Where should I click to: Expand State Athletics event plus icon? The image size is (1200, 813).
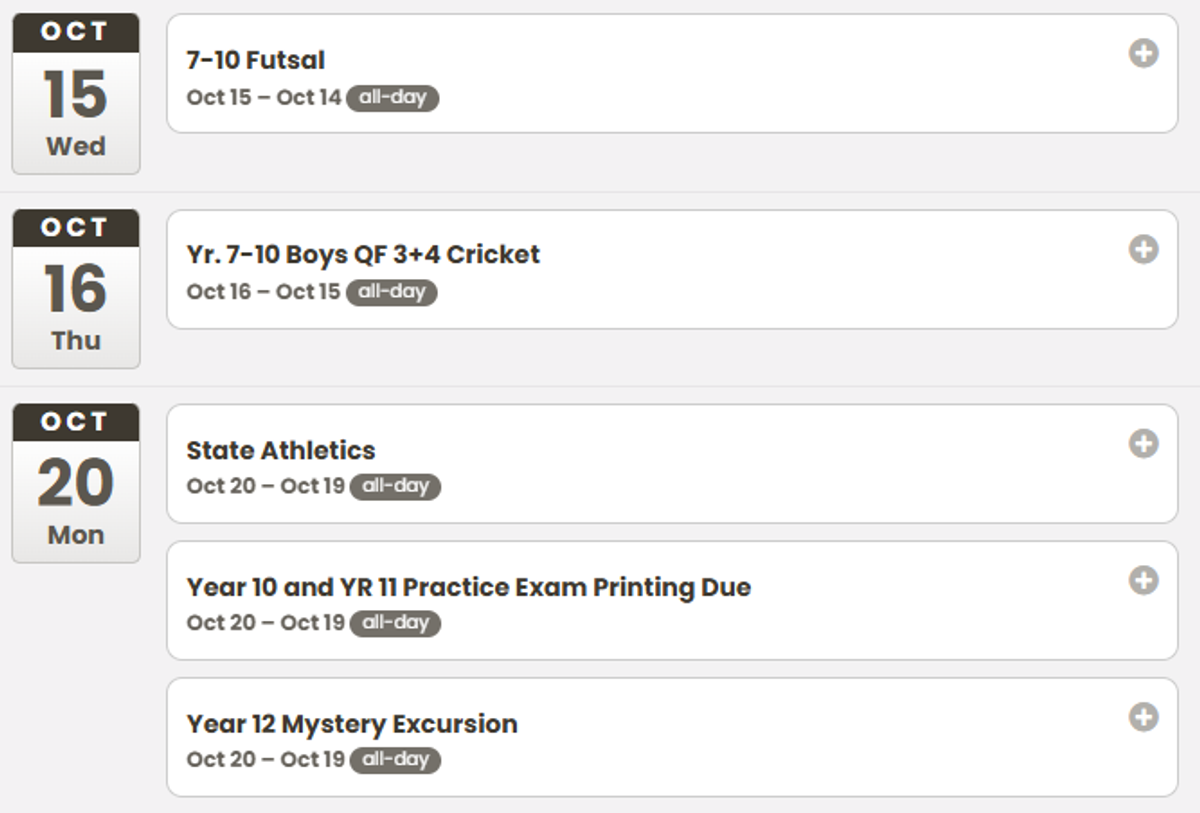pyautogui.click(x=1144, y=443)
